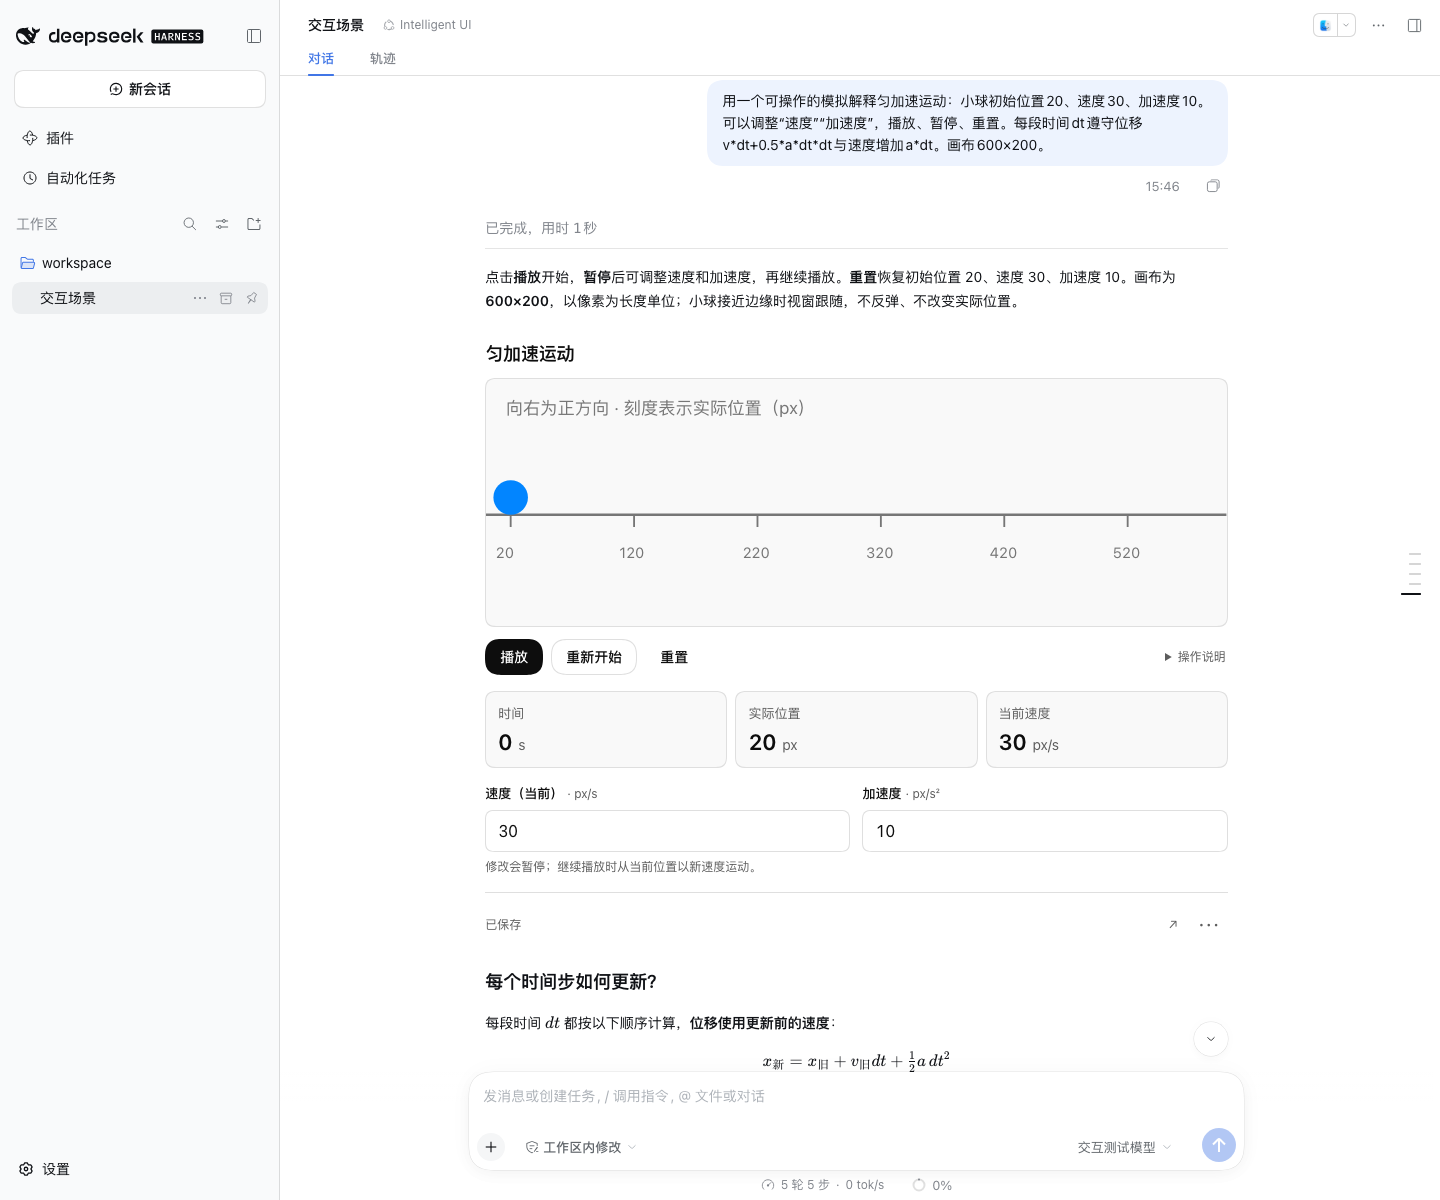Pin the 交互场景 conversation
The image size is (1440, 1200).
pyautogui.click(x=252, y=298)
